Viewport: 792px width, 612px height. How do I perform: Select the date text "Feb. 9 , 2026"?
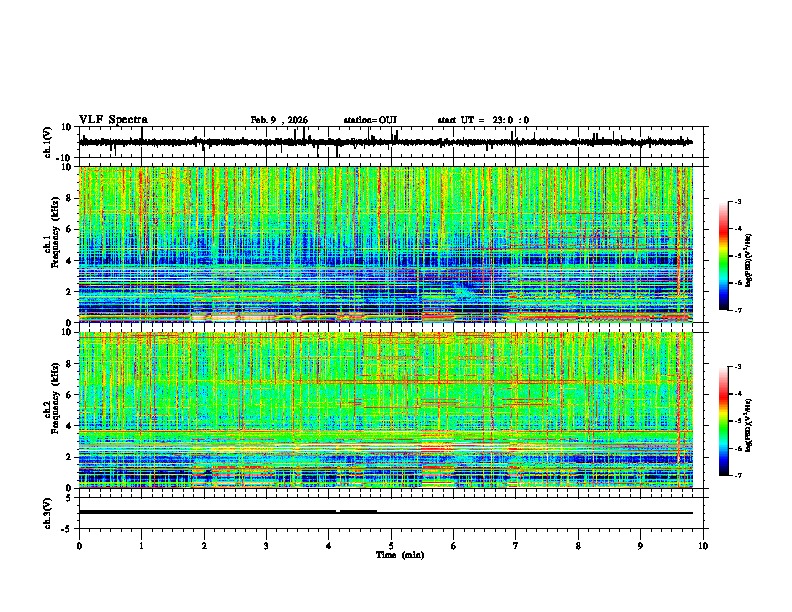[x=279, y=120]
